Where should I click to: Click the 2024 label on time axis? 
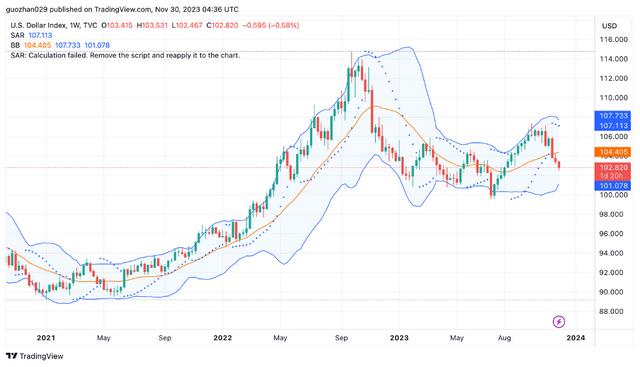coord(576,338)
